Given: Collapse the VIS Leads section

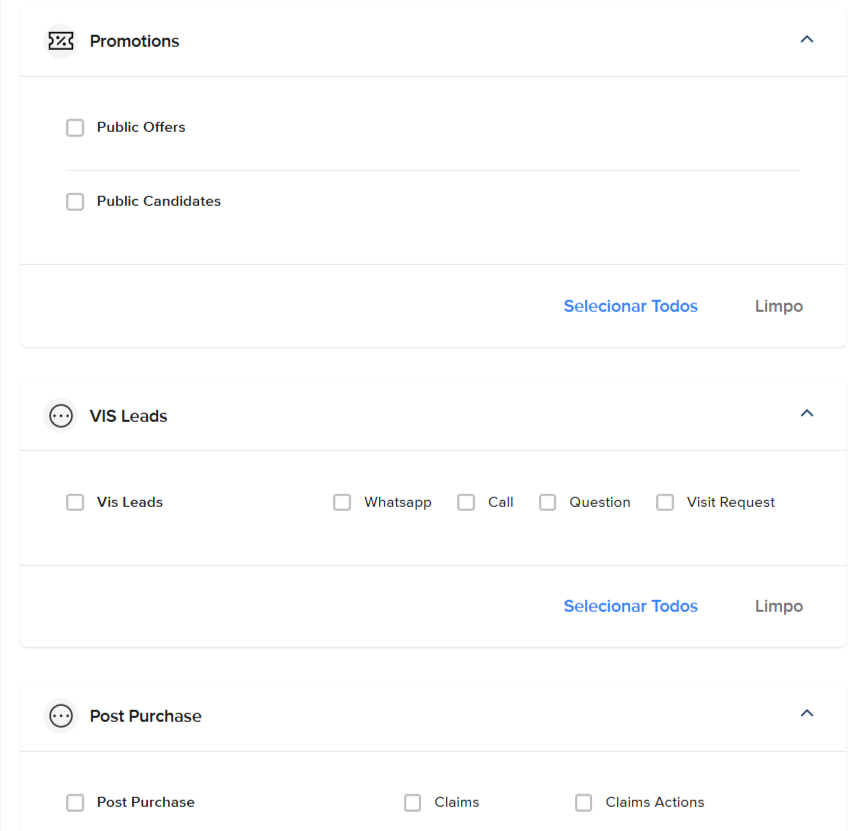Looking at the screenshot, I should point(807,414).
